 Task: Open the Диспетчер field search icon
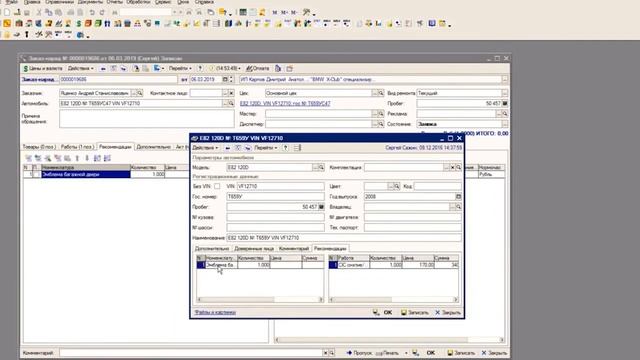(x=381, y=124)
